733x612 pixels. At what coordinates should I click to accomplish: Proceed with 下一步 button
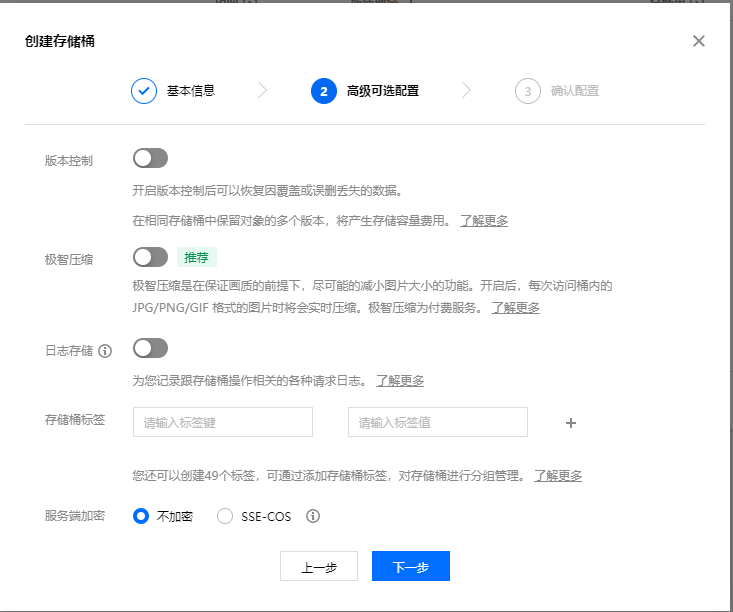point(411,566)
